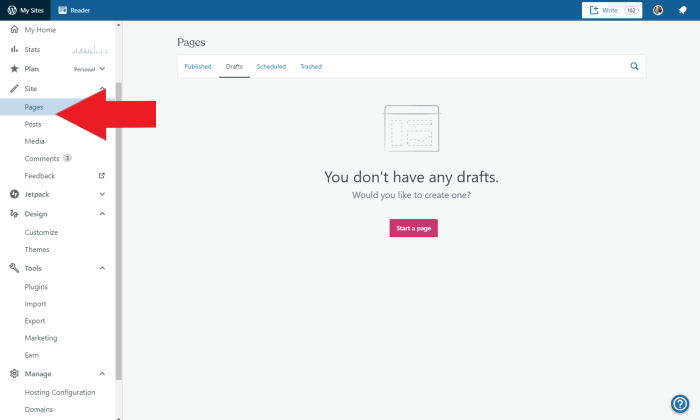The height and width of the screenshot is (420, 700).
Task: Open Customize under Design
Action: [x=41, y=233]
